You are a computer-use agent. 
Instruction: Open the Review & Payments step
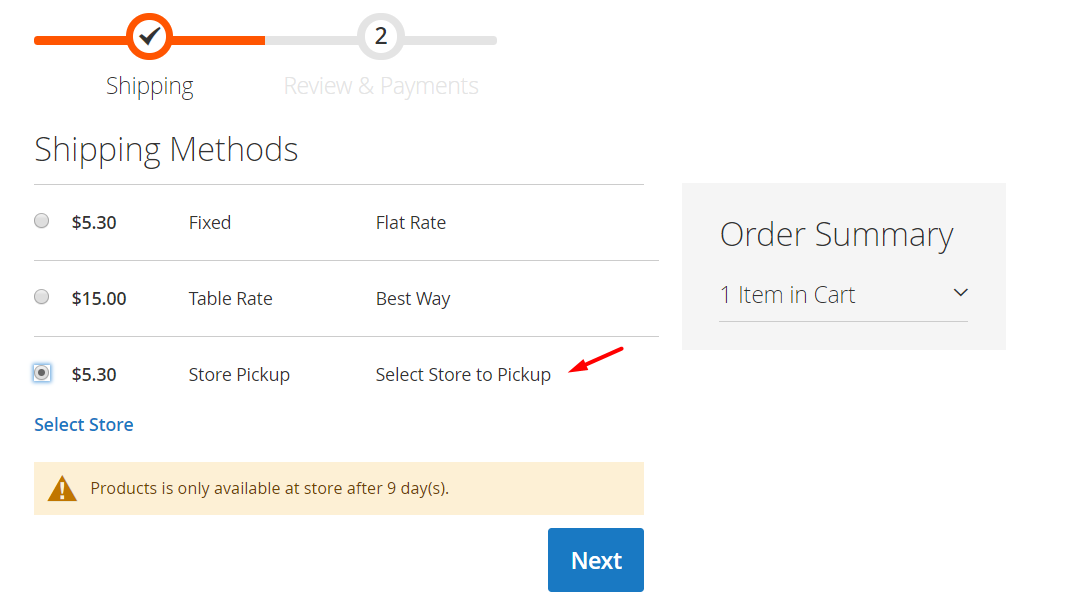(381, 86)
